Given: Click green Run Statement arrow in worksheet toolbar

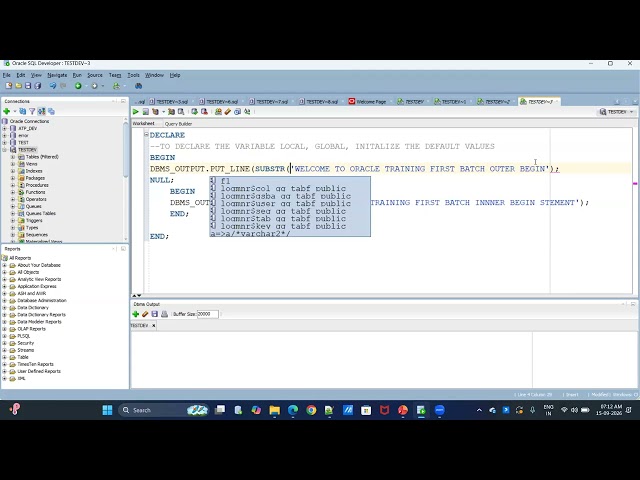Looking at the screenshot, I should (x=136, y=111).
